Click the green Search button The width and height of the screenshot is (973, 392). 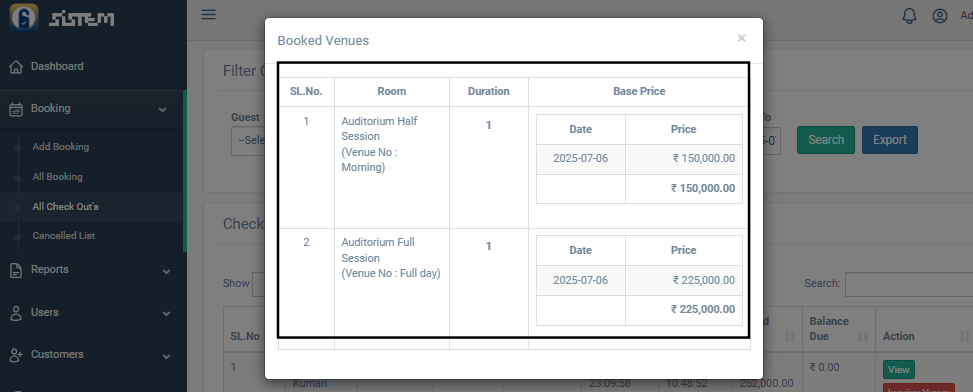tap(825, 140)
